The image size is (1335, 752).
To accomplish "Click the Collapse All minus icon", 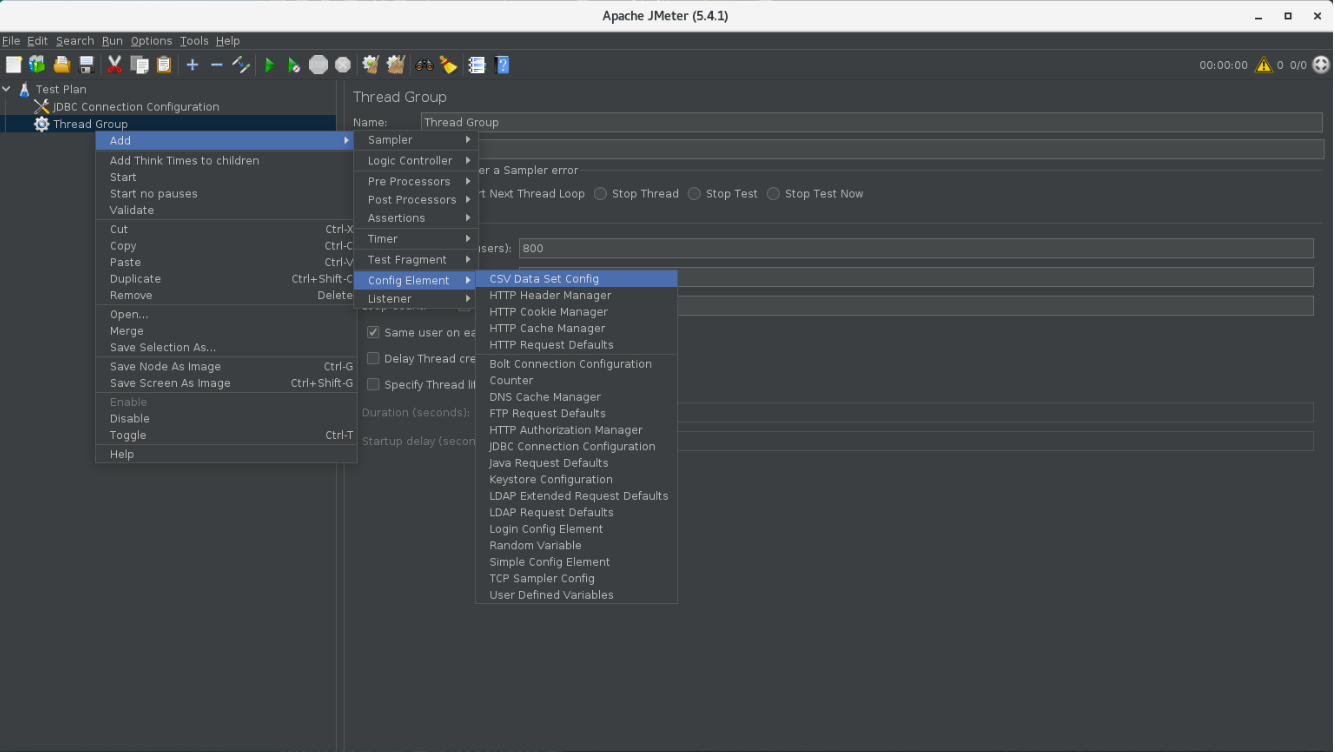I will tap(216, 65).
